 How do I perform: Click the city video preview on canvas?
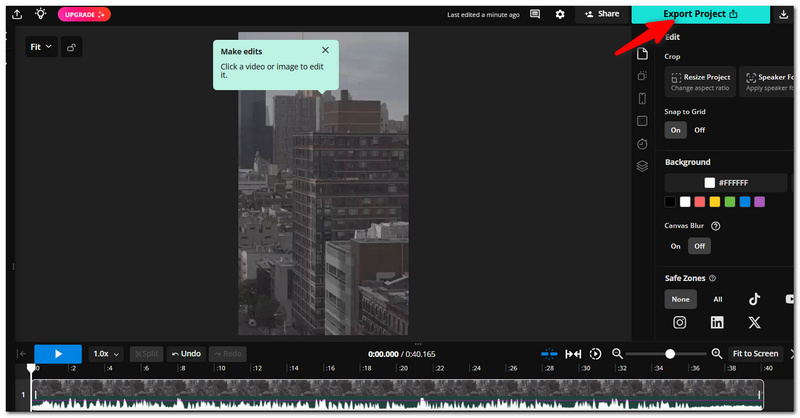pyautogui.click(x=323, y=184)
